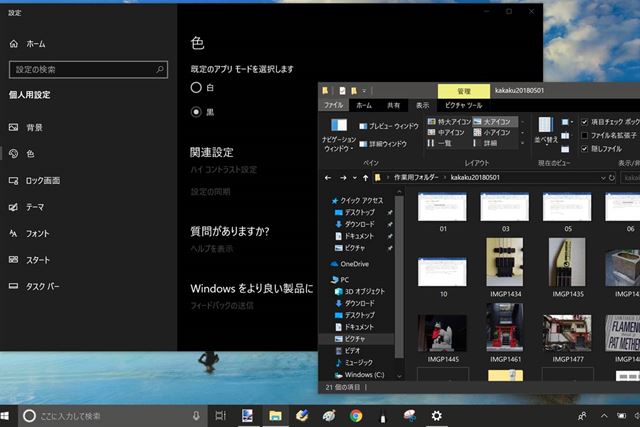Refresh the Explorer folder view
640x427 pixels.
[x=611, y=178]
